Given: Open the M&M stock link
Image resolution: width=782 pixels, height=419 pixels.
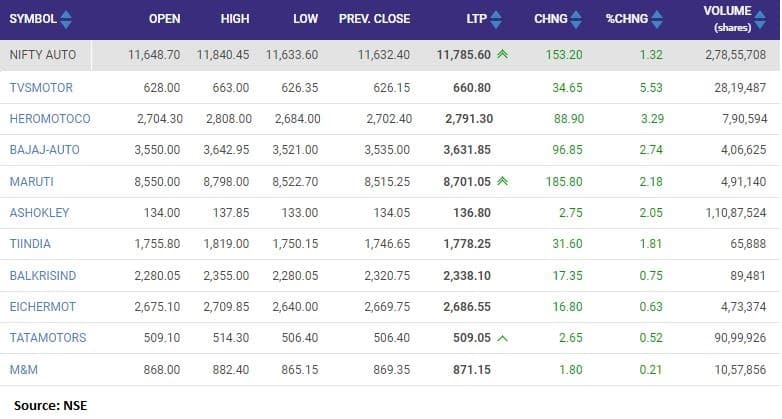Looking at the screenshot, I should point(23,369).
